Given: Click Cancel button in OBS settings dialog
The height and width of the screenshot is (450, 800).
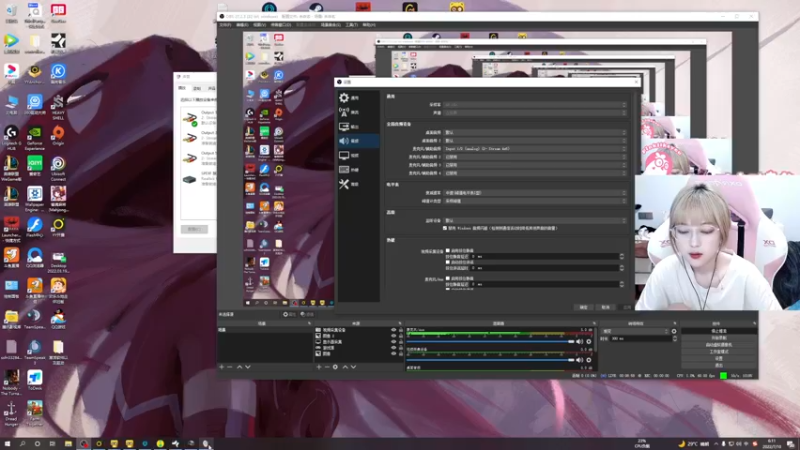Looking at the screenshot, I should [x=605, y=307].
